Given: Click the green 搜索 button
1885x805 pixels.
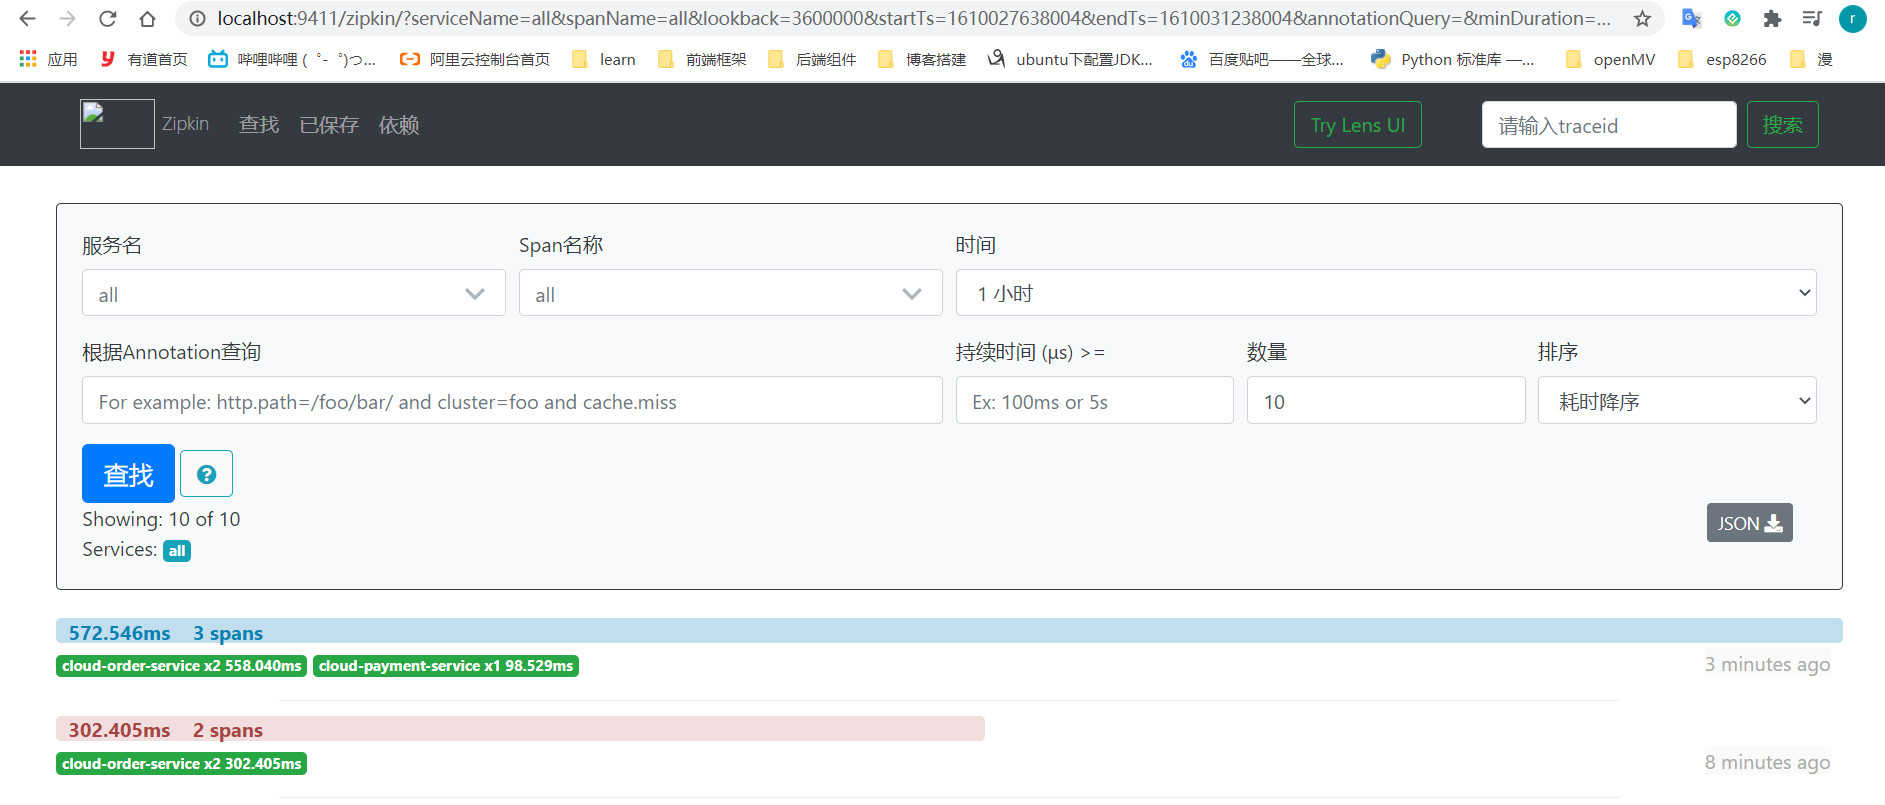Looking at the screenshot, I should point(1782,125).
